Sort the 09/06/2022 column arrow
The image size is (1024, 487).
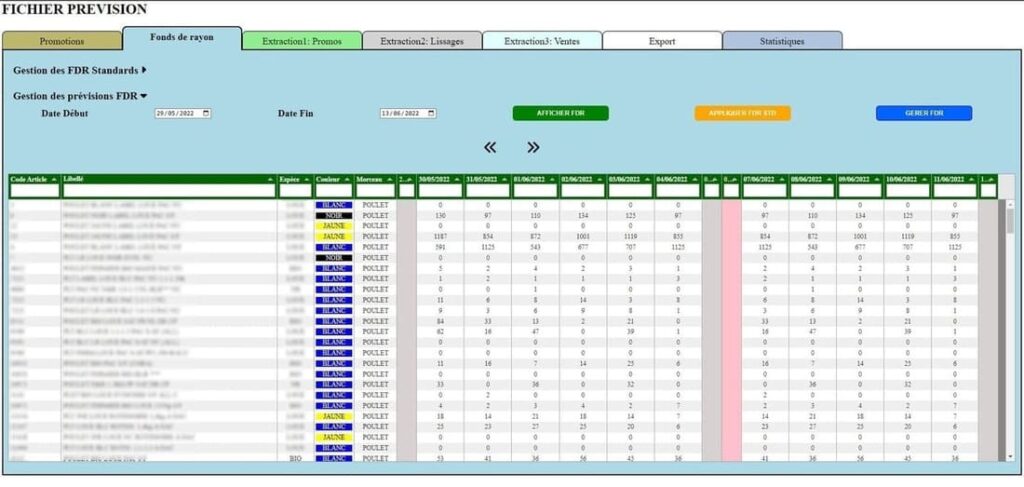[876, 179]
